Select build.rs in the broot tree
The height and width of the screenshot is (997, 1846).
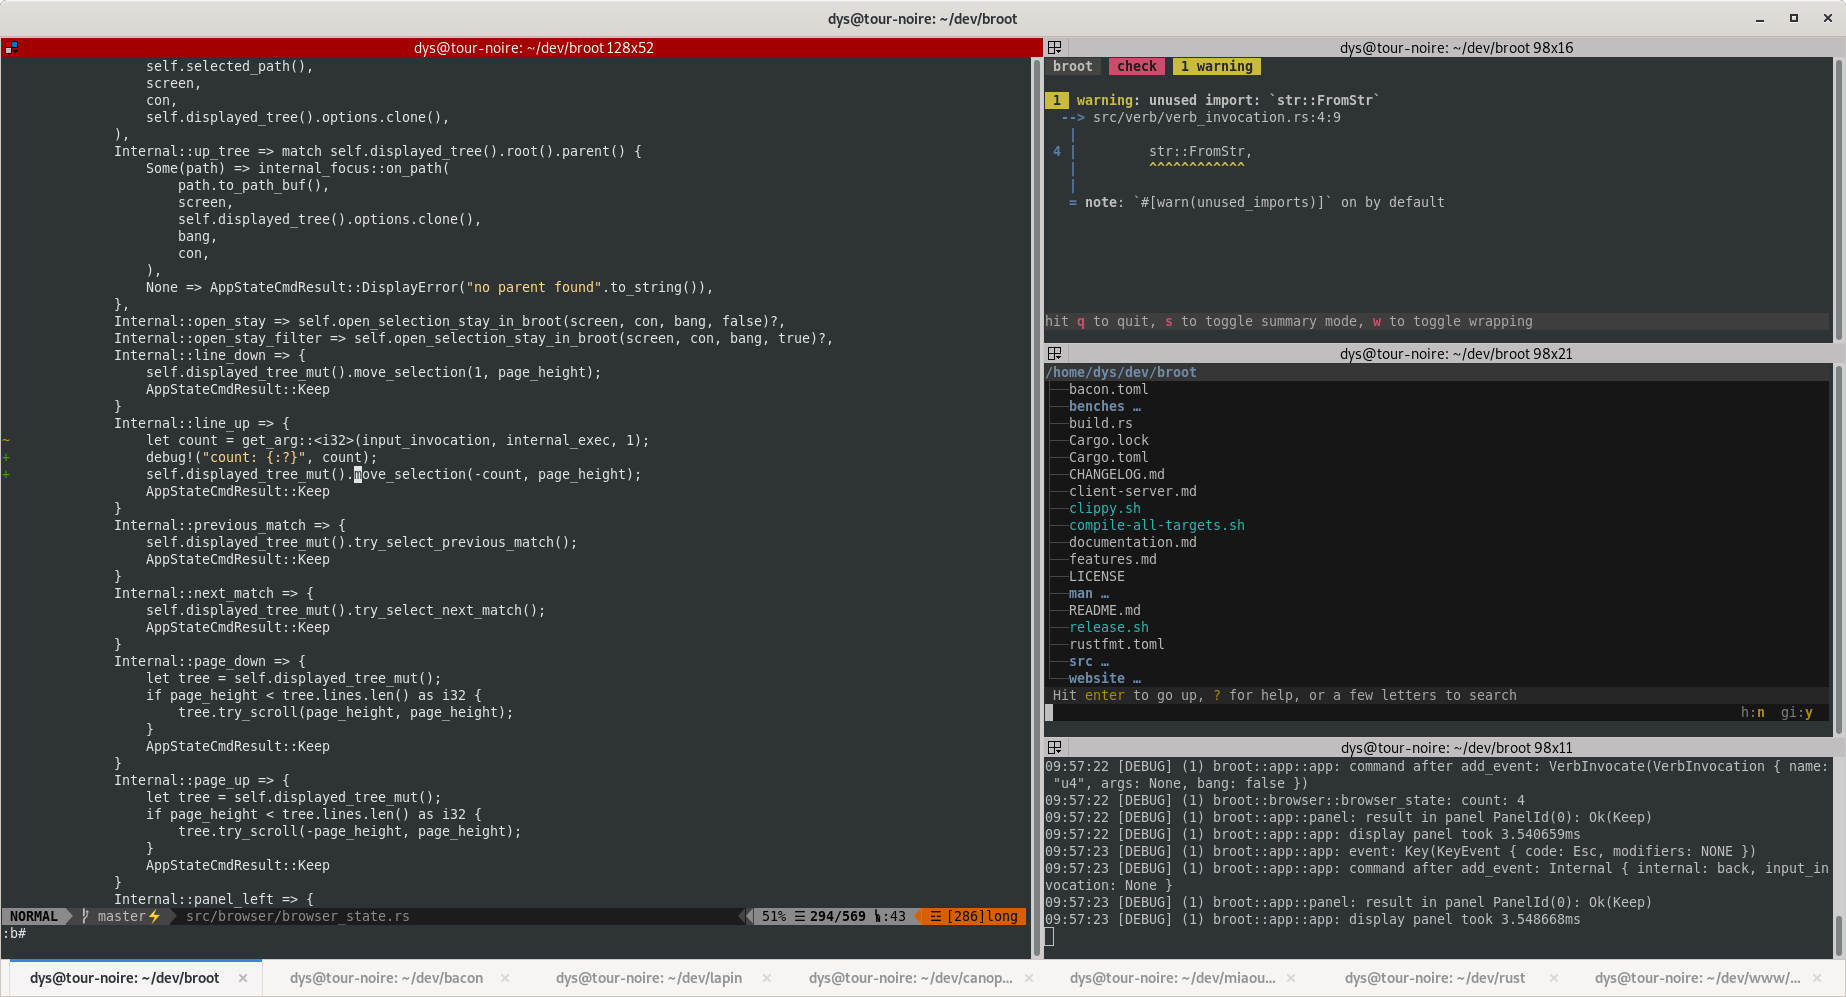click(1101, 423)
